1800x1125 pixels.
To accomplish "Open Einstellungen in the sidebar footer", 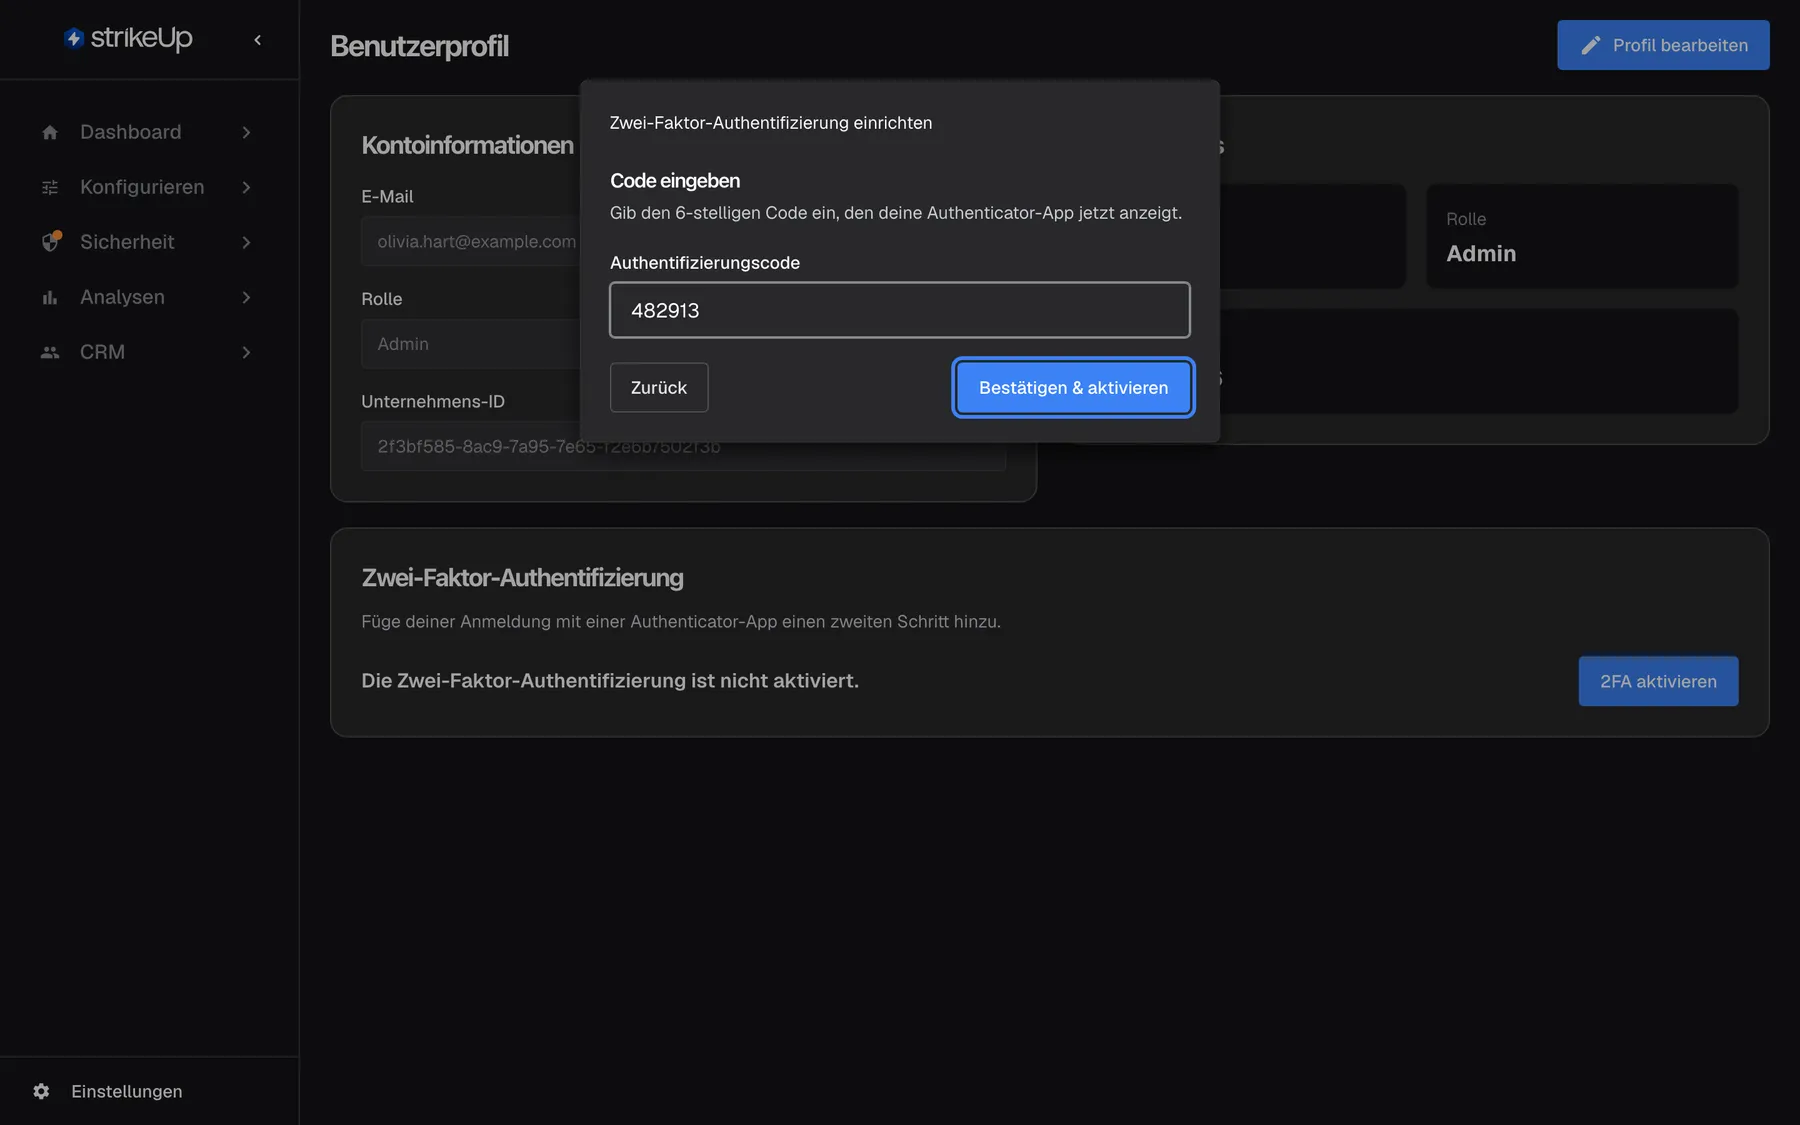I will pos(148,1091).
